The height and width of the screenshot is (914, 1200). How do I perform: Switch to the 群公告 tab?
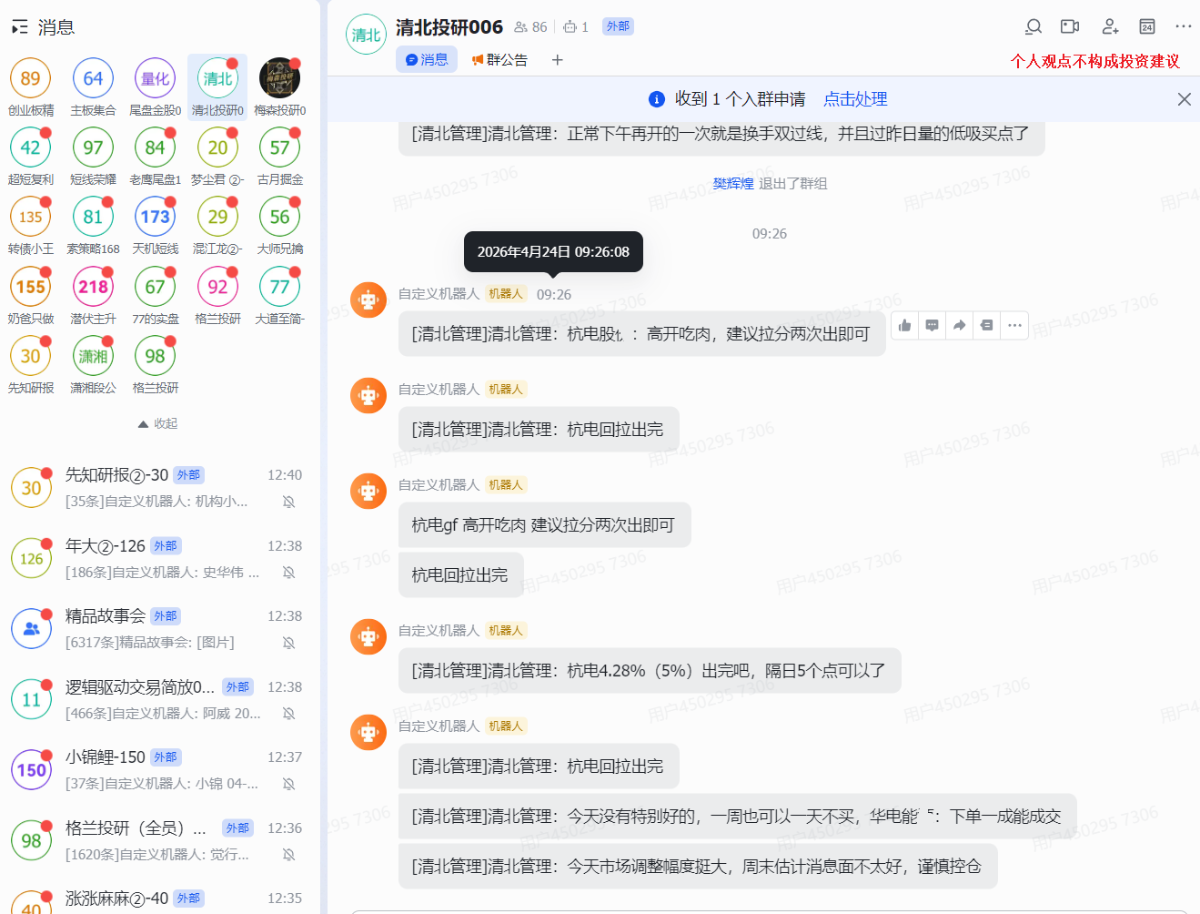click(499, 60)
